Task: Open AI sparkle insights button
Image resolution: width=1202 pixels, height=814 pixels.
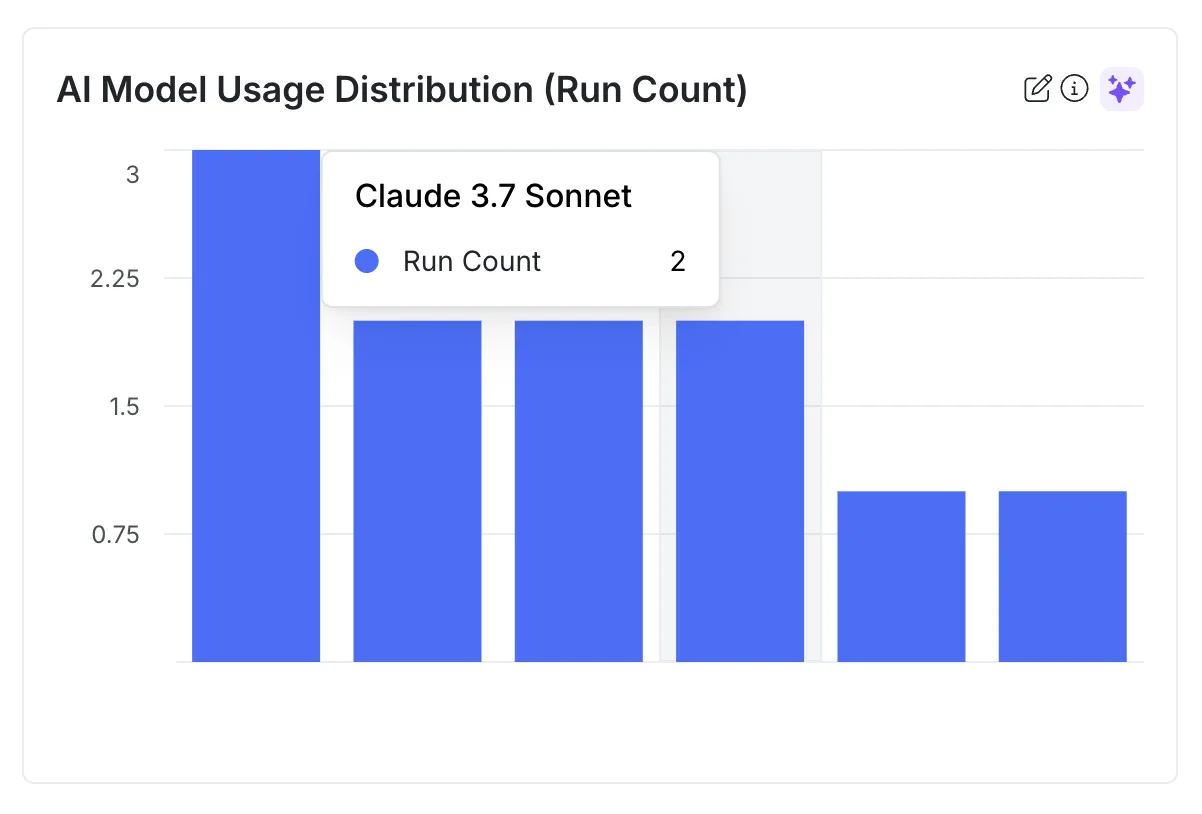Action: tap(1121, 89)
